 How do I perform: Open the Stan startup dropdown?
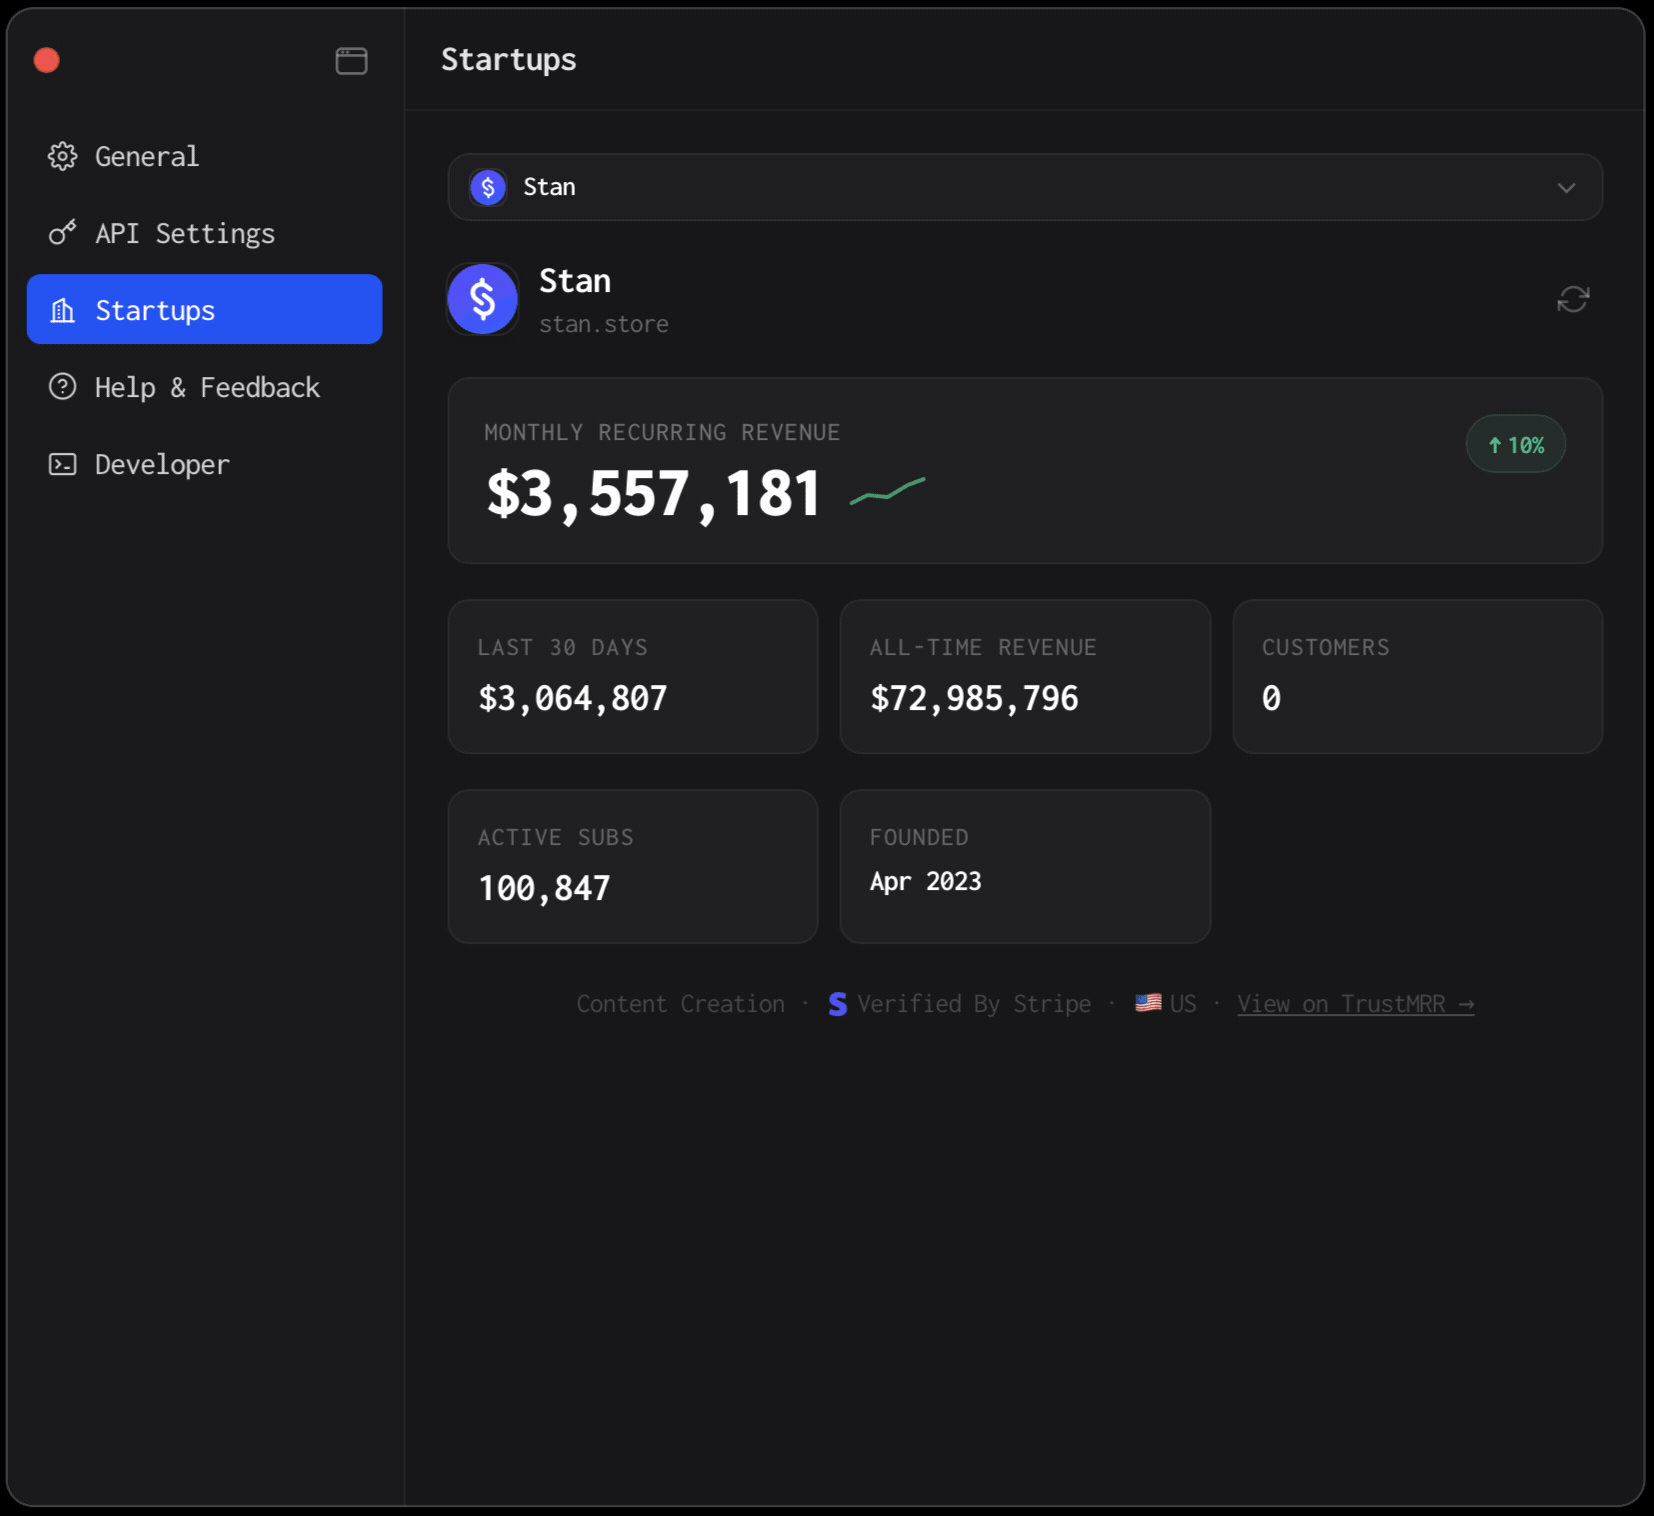coord(1024,188)
